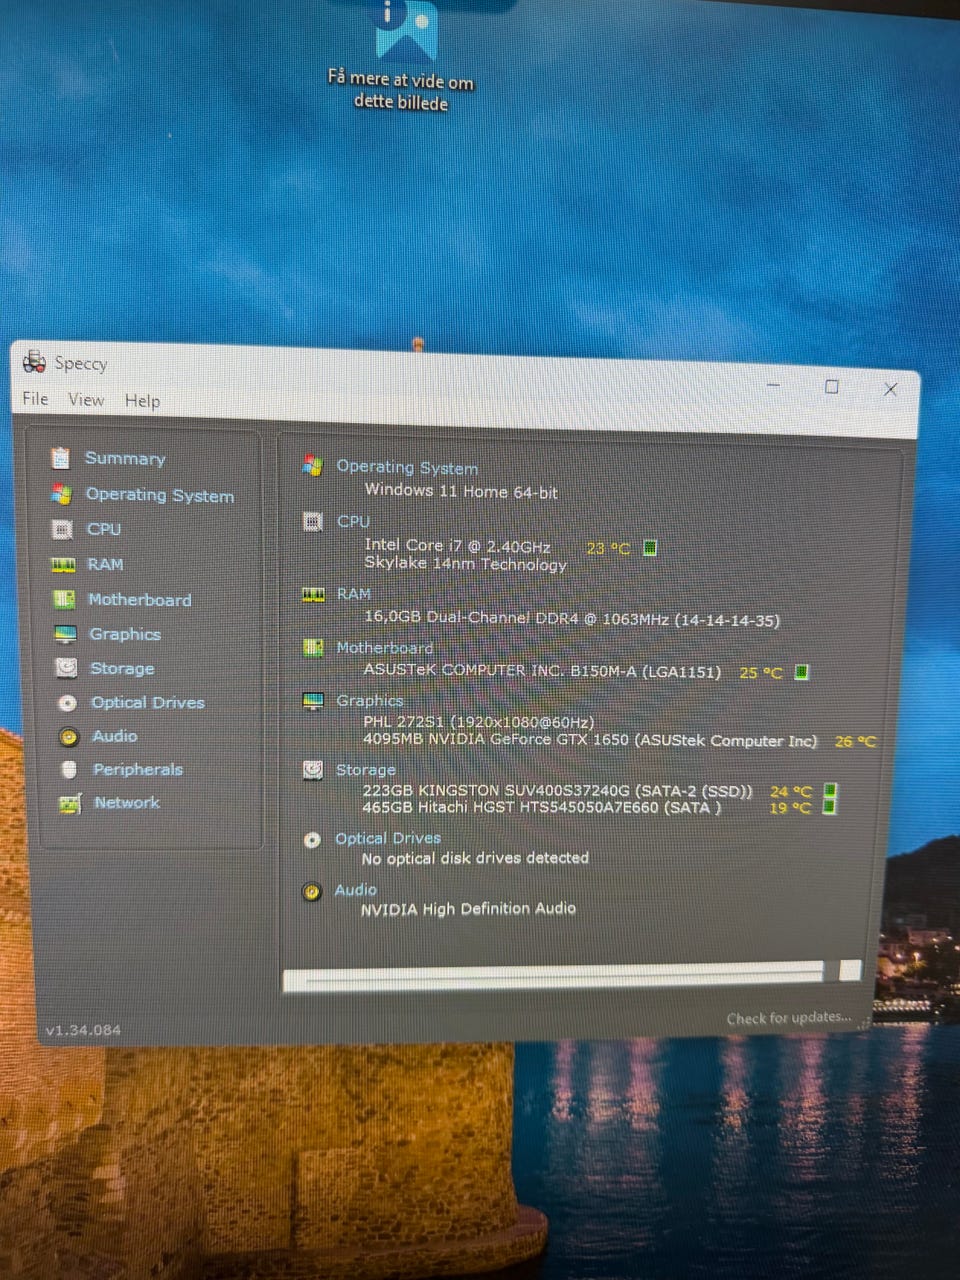Click the Speccy version number v1.34.084
960x1280 pixels.
83,1030
